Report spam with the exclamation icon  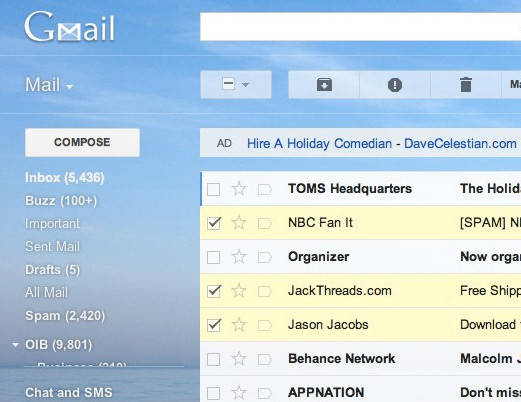(395, 85)
